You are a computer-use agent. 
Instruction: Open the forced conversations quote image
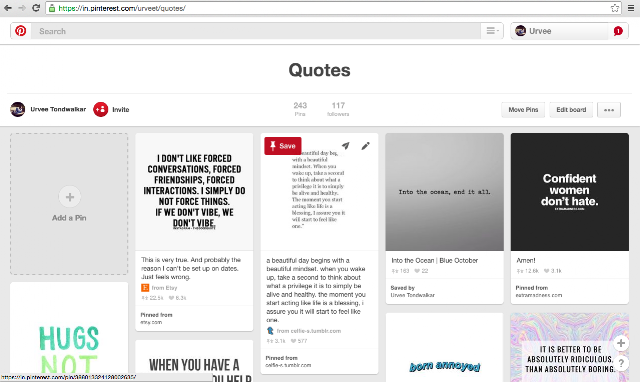pos(194,192)
